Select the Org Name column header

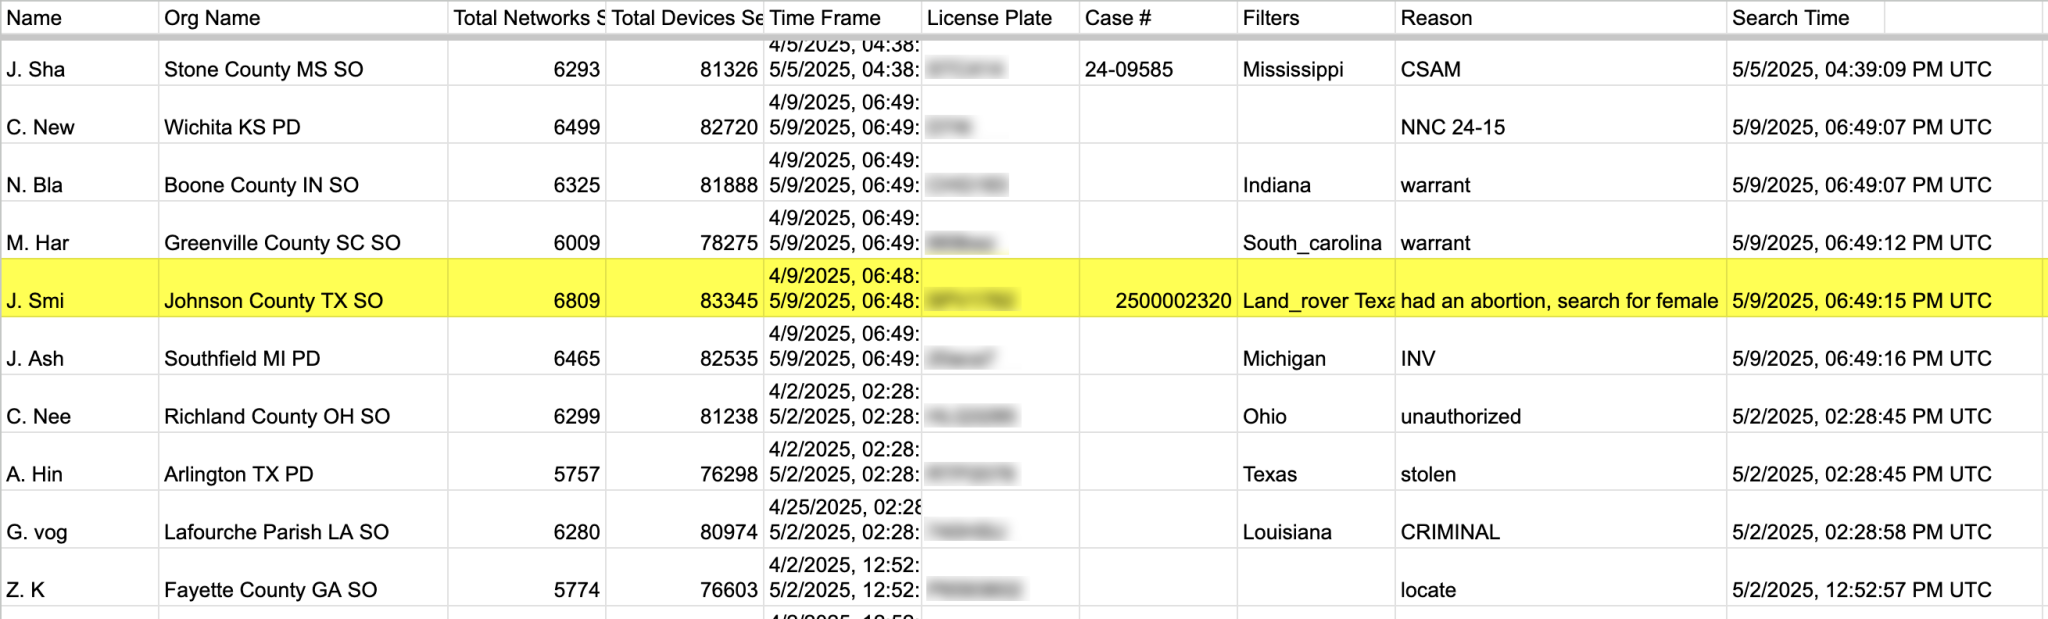[x=302, y=18]
